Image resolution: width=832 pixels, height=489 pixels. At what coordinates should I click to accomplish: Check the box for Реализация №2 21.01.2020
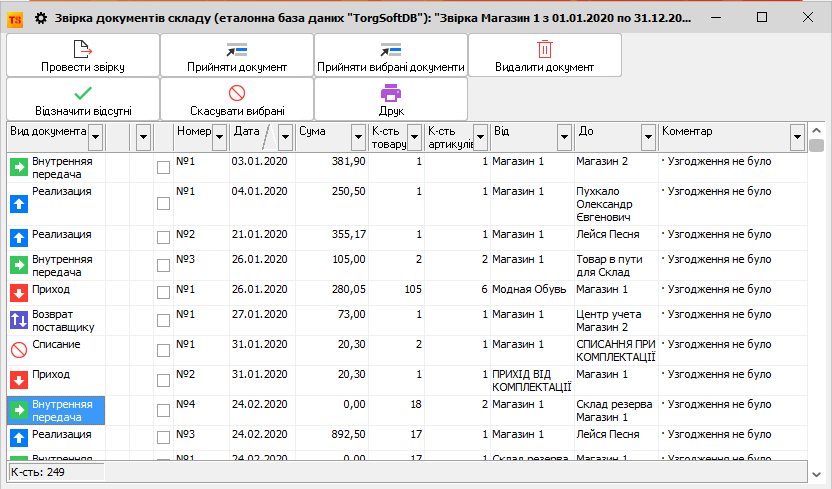click(163, 237)
